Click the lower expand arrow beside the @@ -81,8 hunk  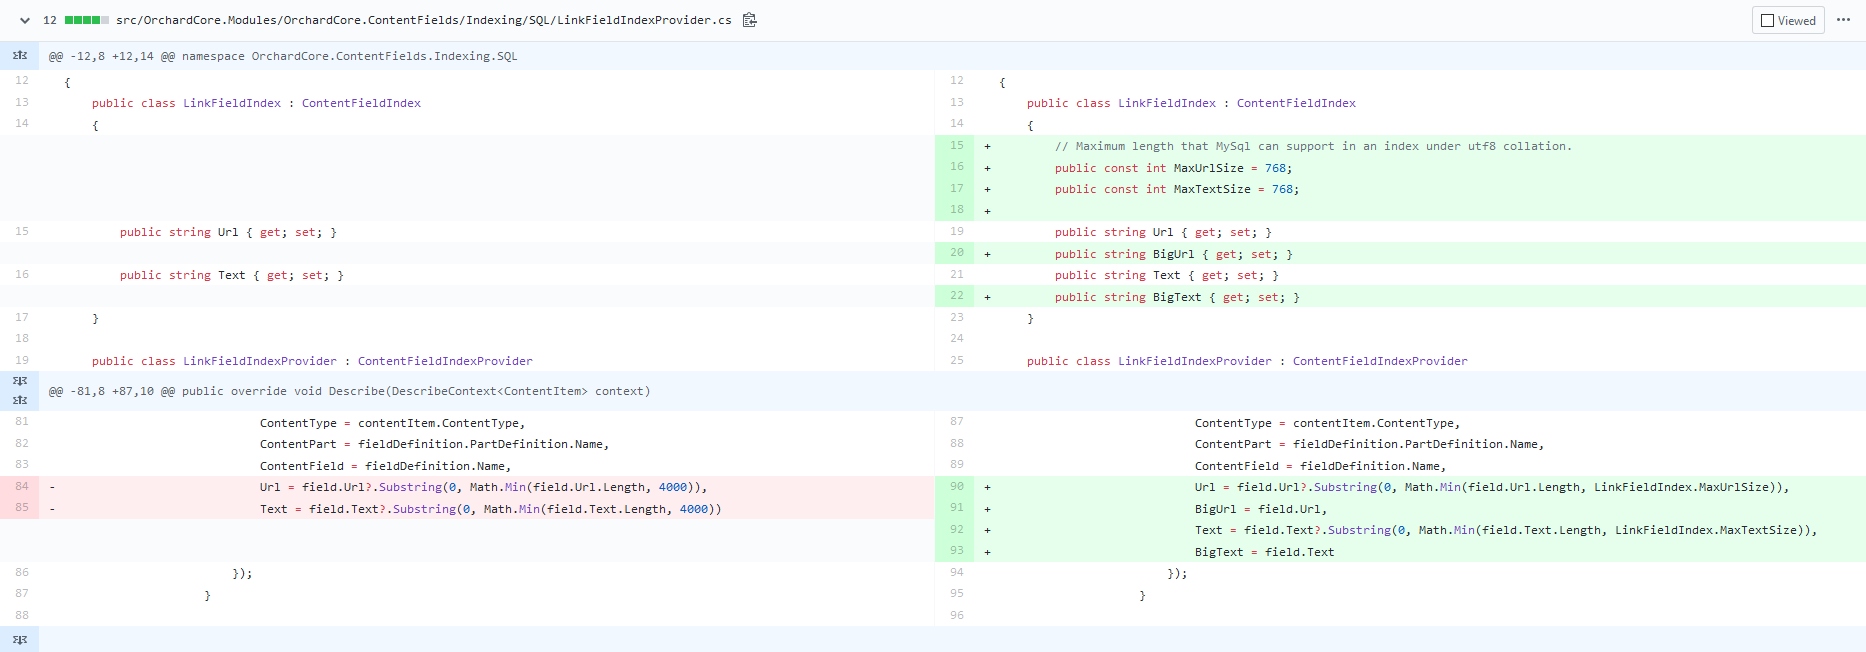[19, 400]
